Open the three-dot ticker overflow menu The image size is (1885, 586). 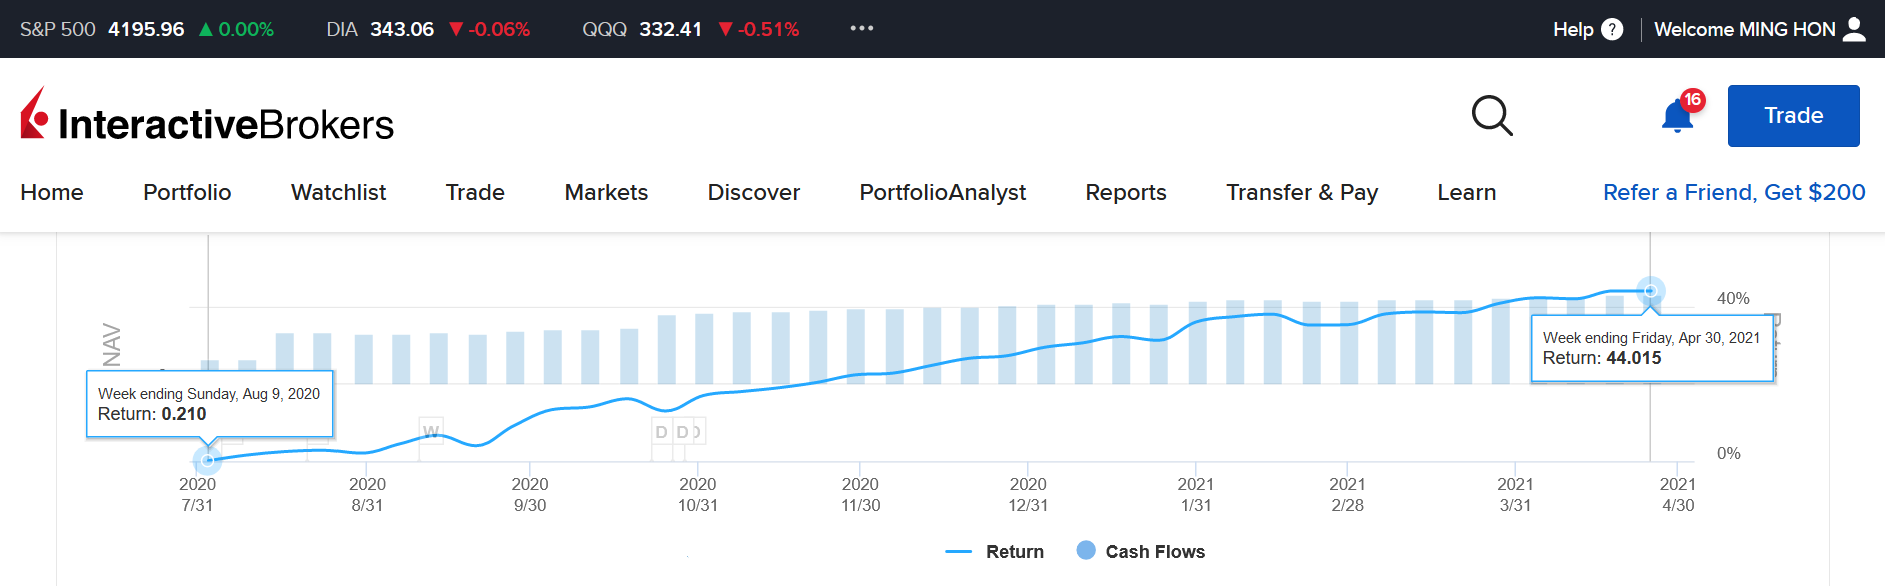(x=861, y=29)
